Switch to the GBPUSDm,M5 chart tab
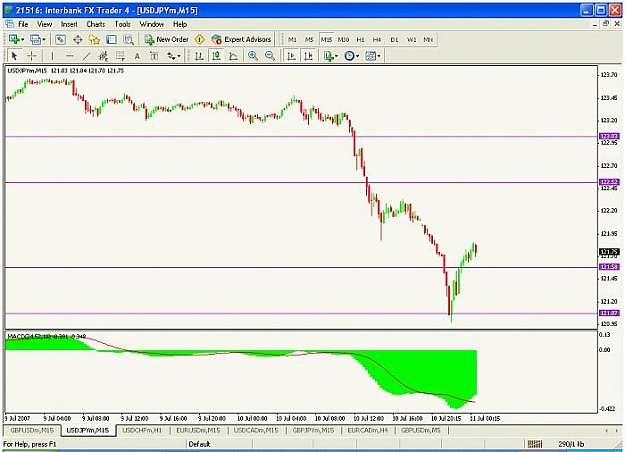 click(421, 430)
